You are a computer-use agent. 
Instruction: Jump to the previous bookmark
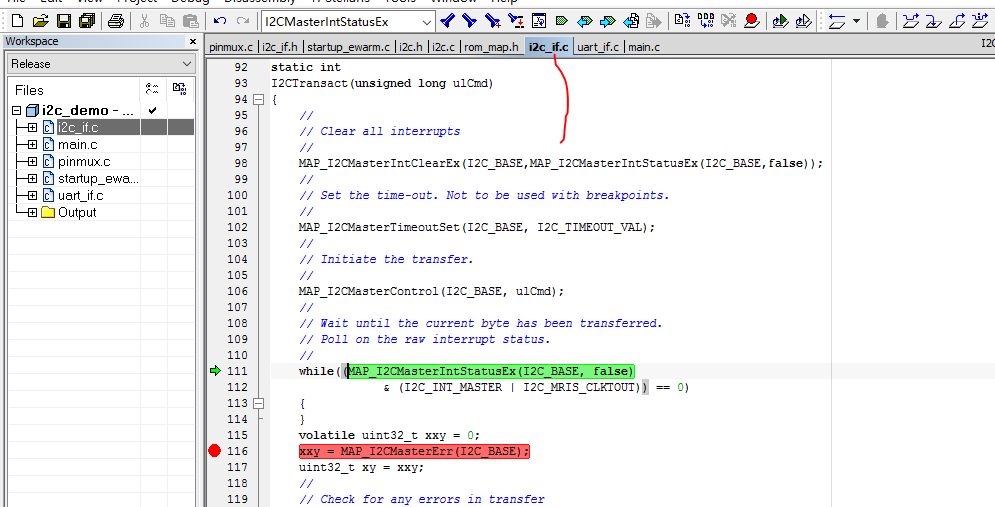(x=584, y=21)
